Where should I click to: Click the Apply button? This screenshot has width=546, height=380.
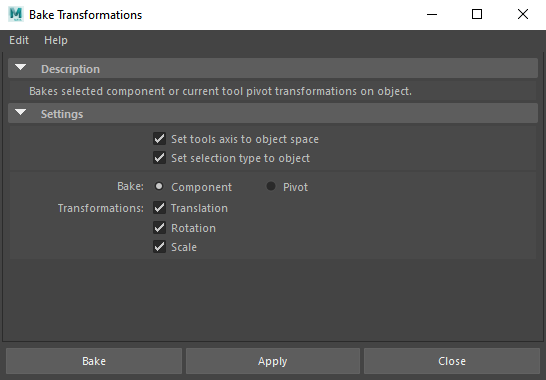(273, 361)
